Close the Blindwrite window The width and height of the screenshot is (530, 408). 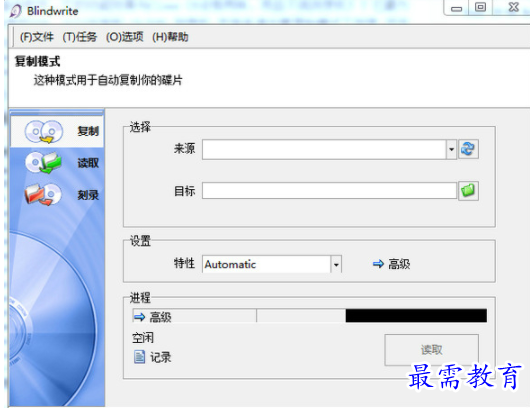513,7
